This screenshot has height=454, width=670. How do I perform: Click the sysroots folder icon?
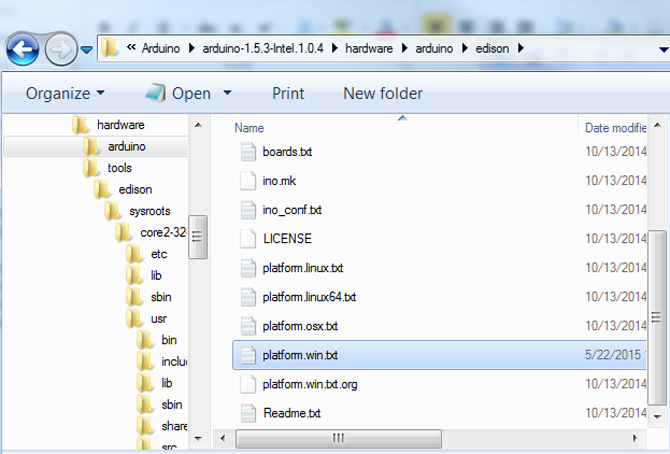pos(113,210)
